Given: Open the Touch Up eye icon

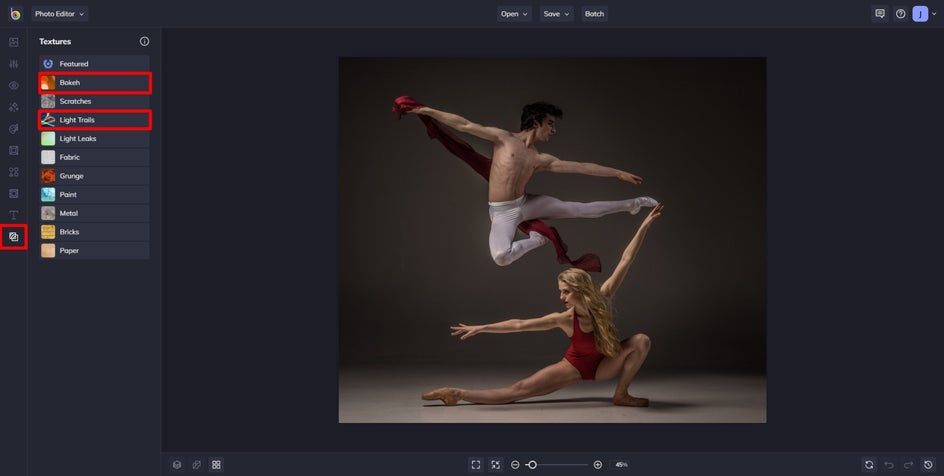Looking at the screenshot, I should click(14, 85).
